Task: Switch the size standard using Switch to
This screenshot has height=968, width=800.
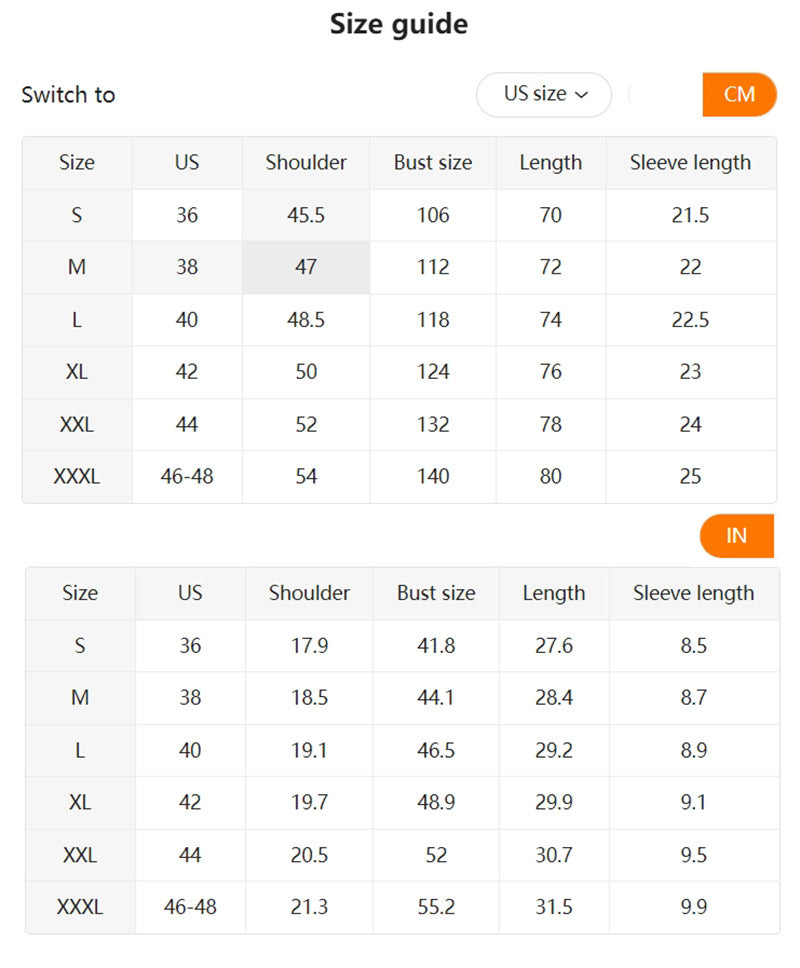Action: (x=68, y=95)
